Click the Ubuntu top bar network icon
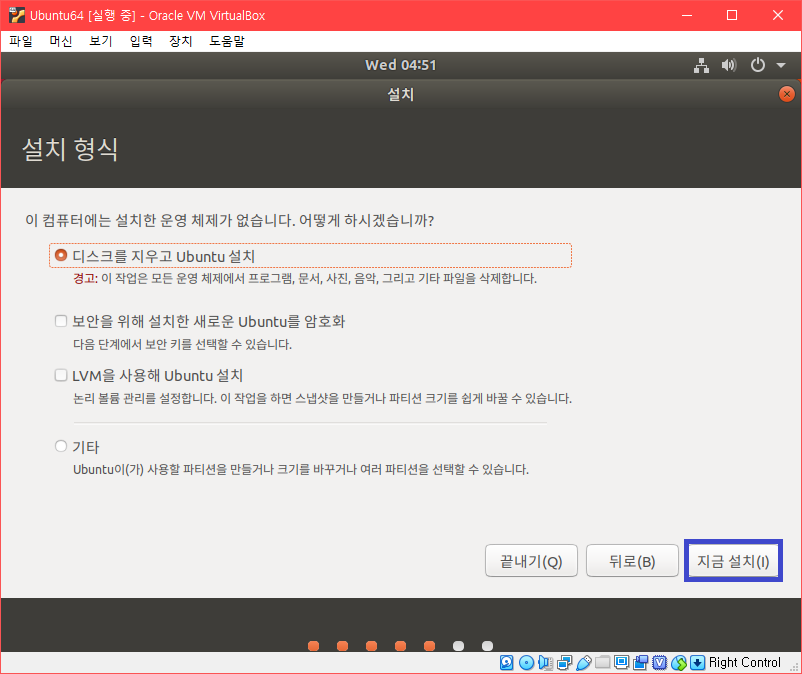The width and height of the screenshot is (802, 674). click(701, 65)
